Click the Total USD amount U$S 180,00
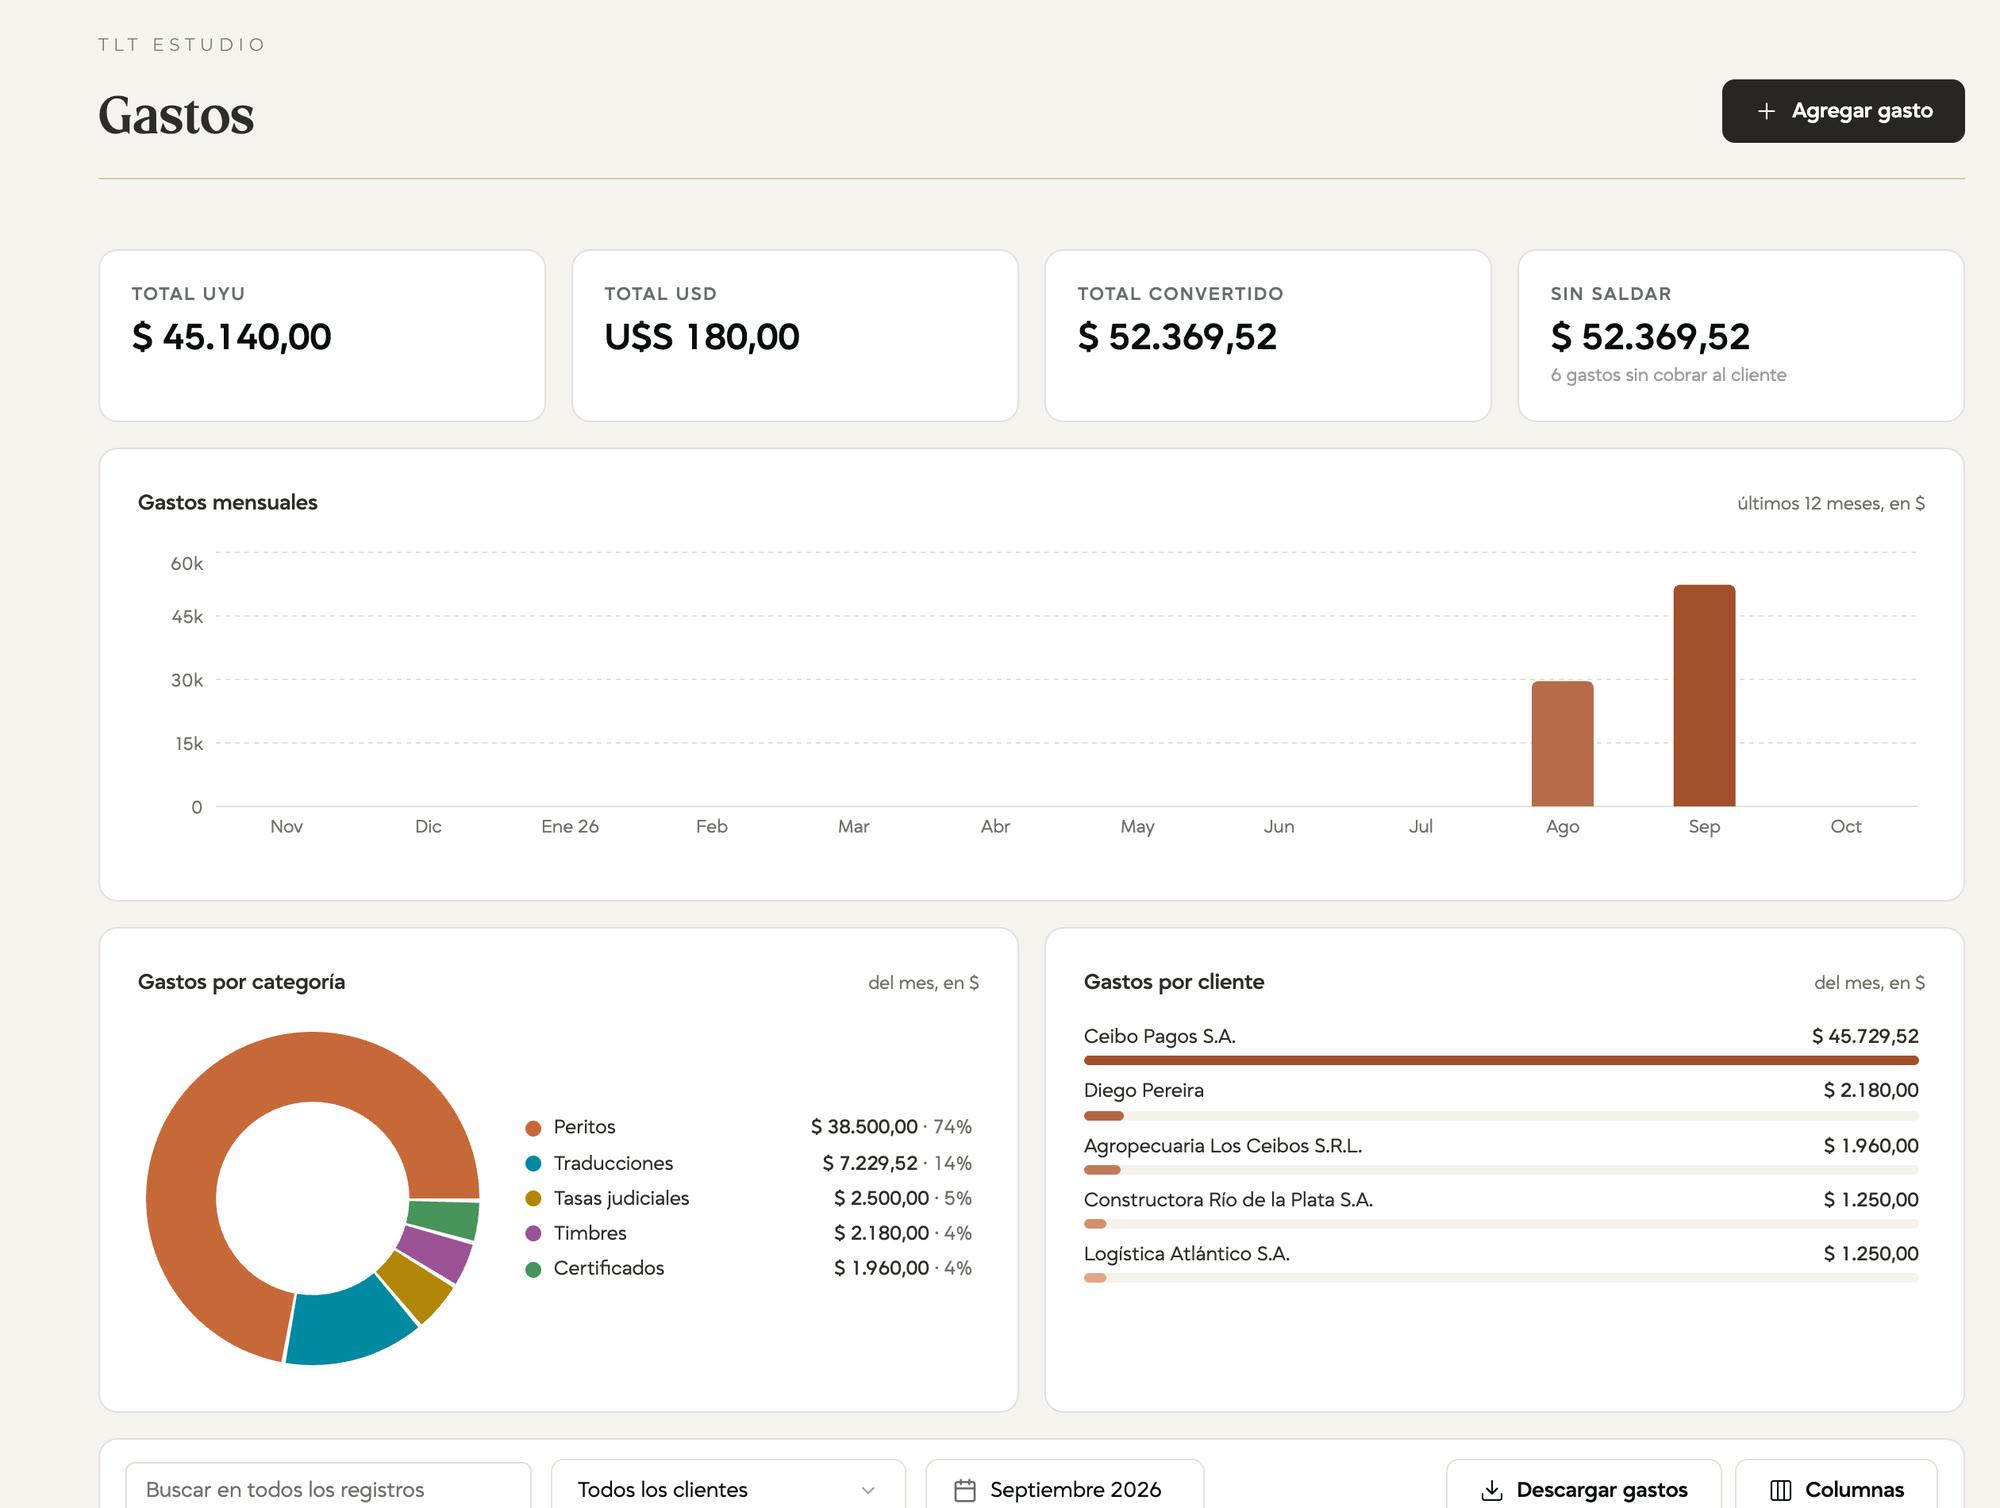 pos(702,337)
